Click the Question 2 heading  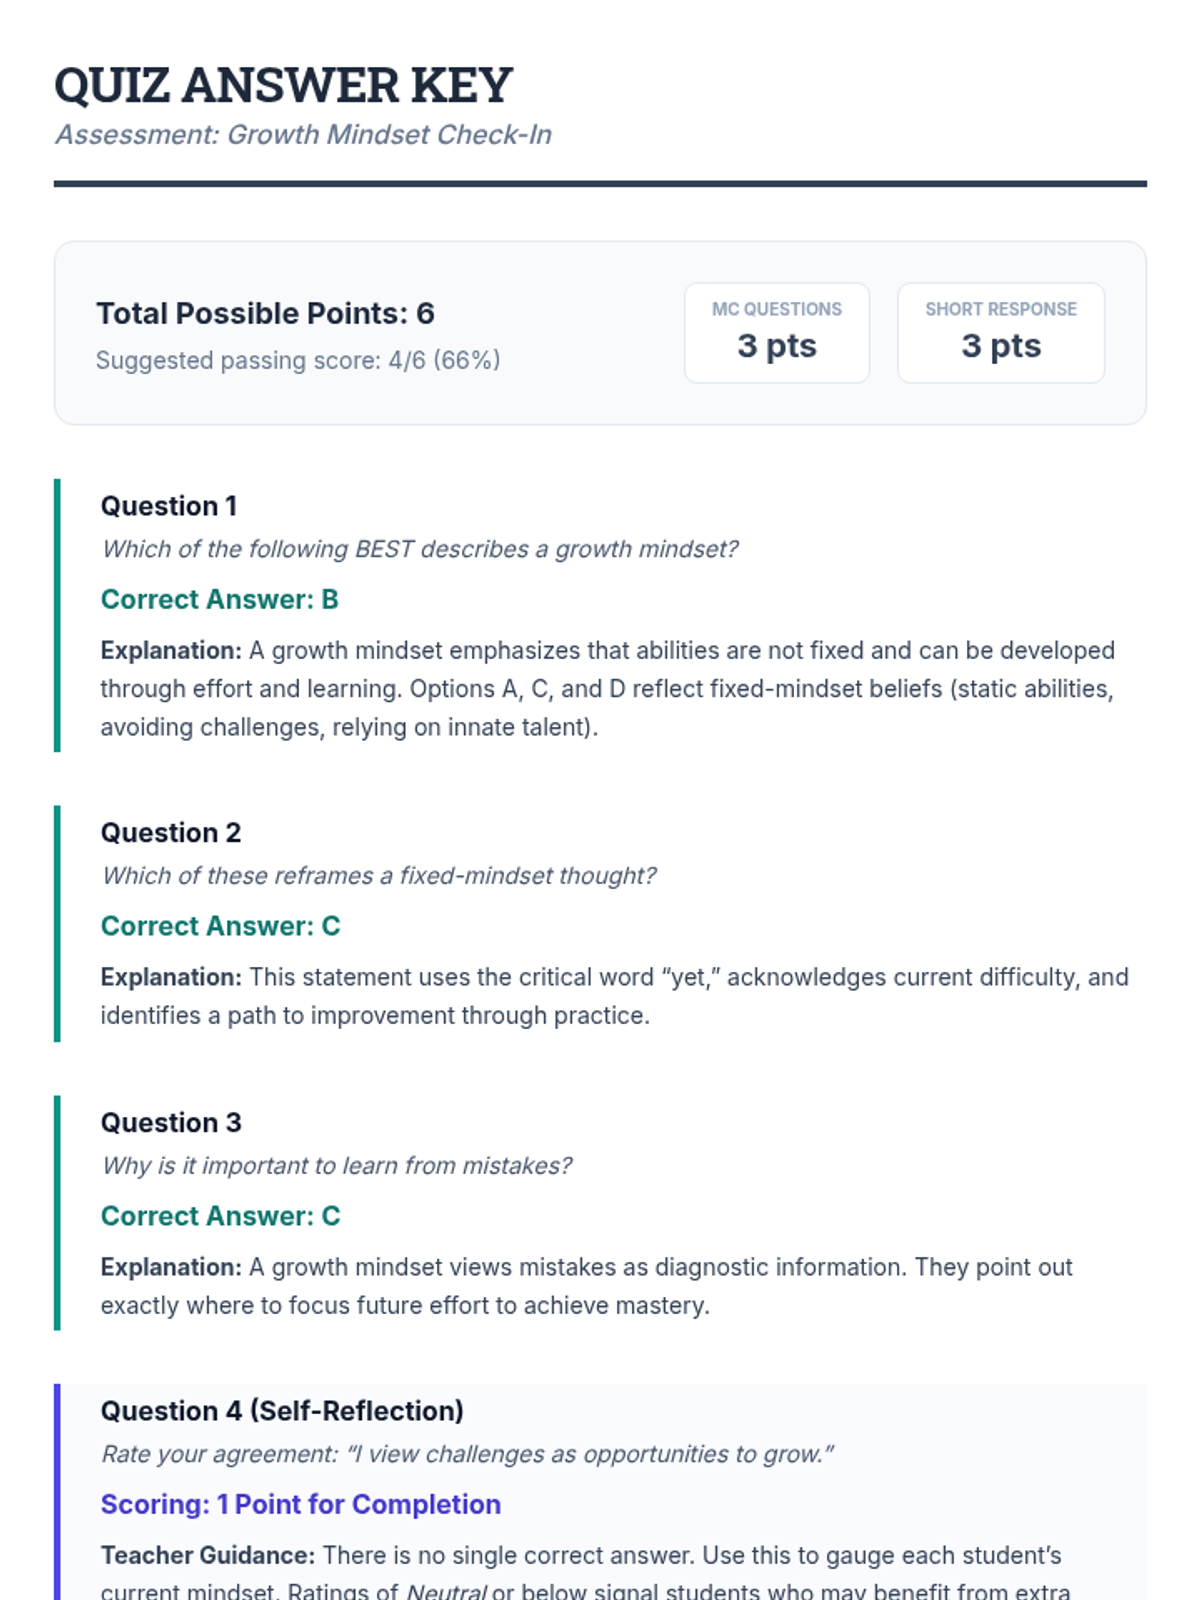[x=170, y=833]
